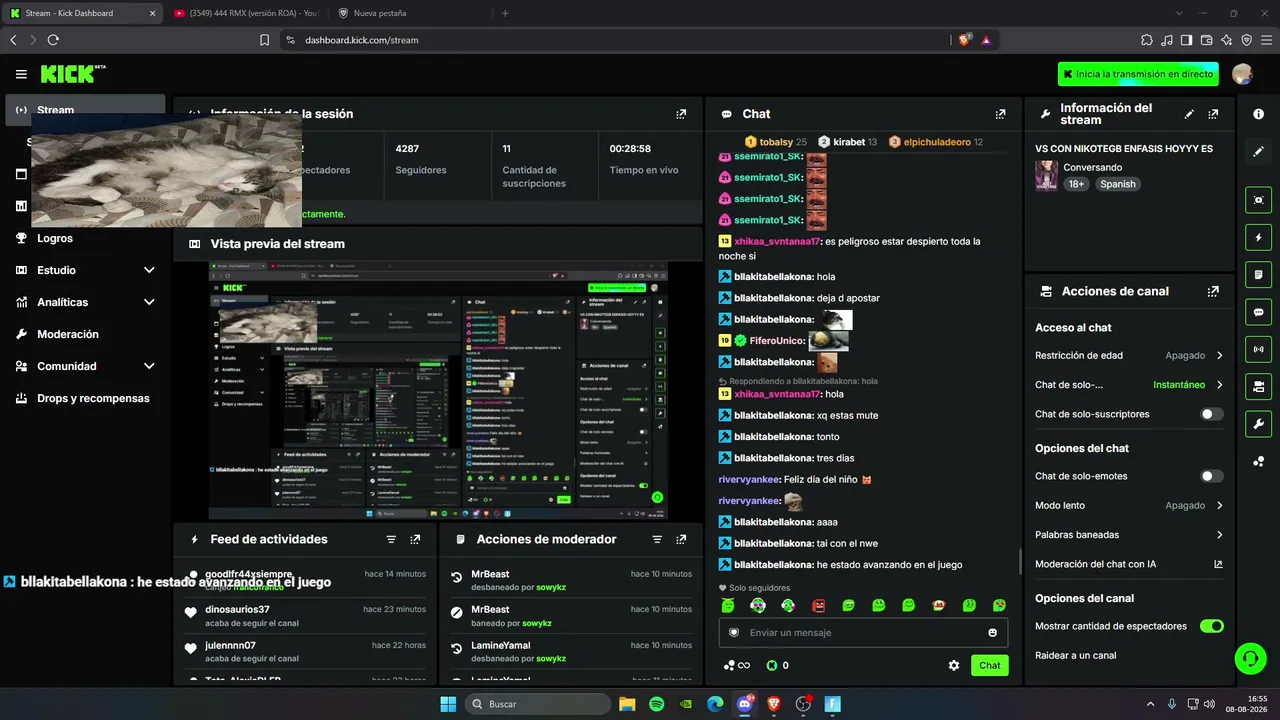Open the Kick hamburger menu

coord(21,74)
